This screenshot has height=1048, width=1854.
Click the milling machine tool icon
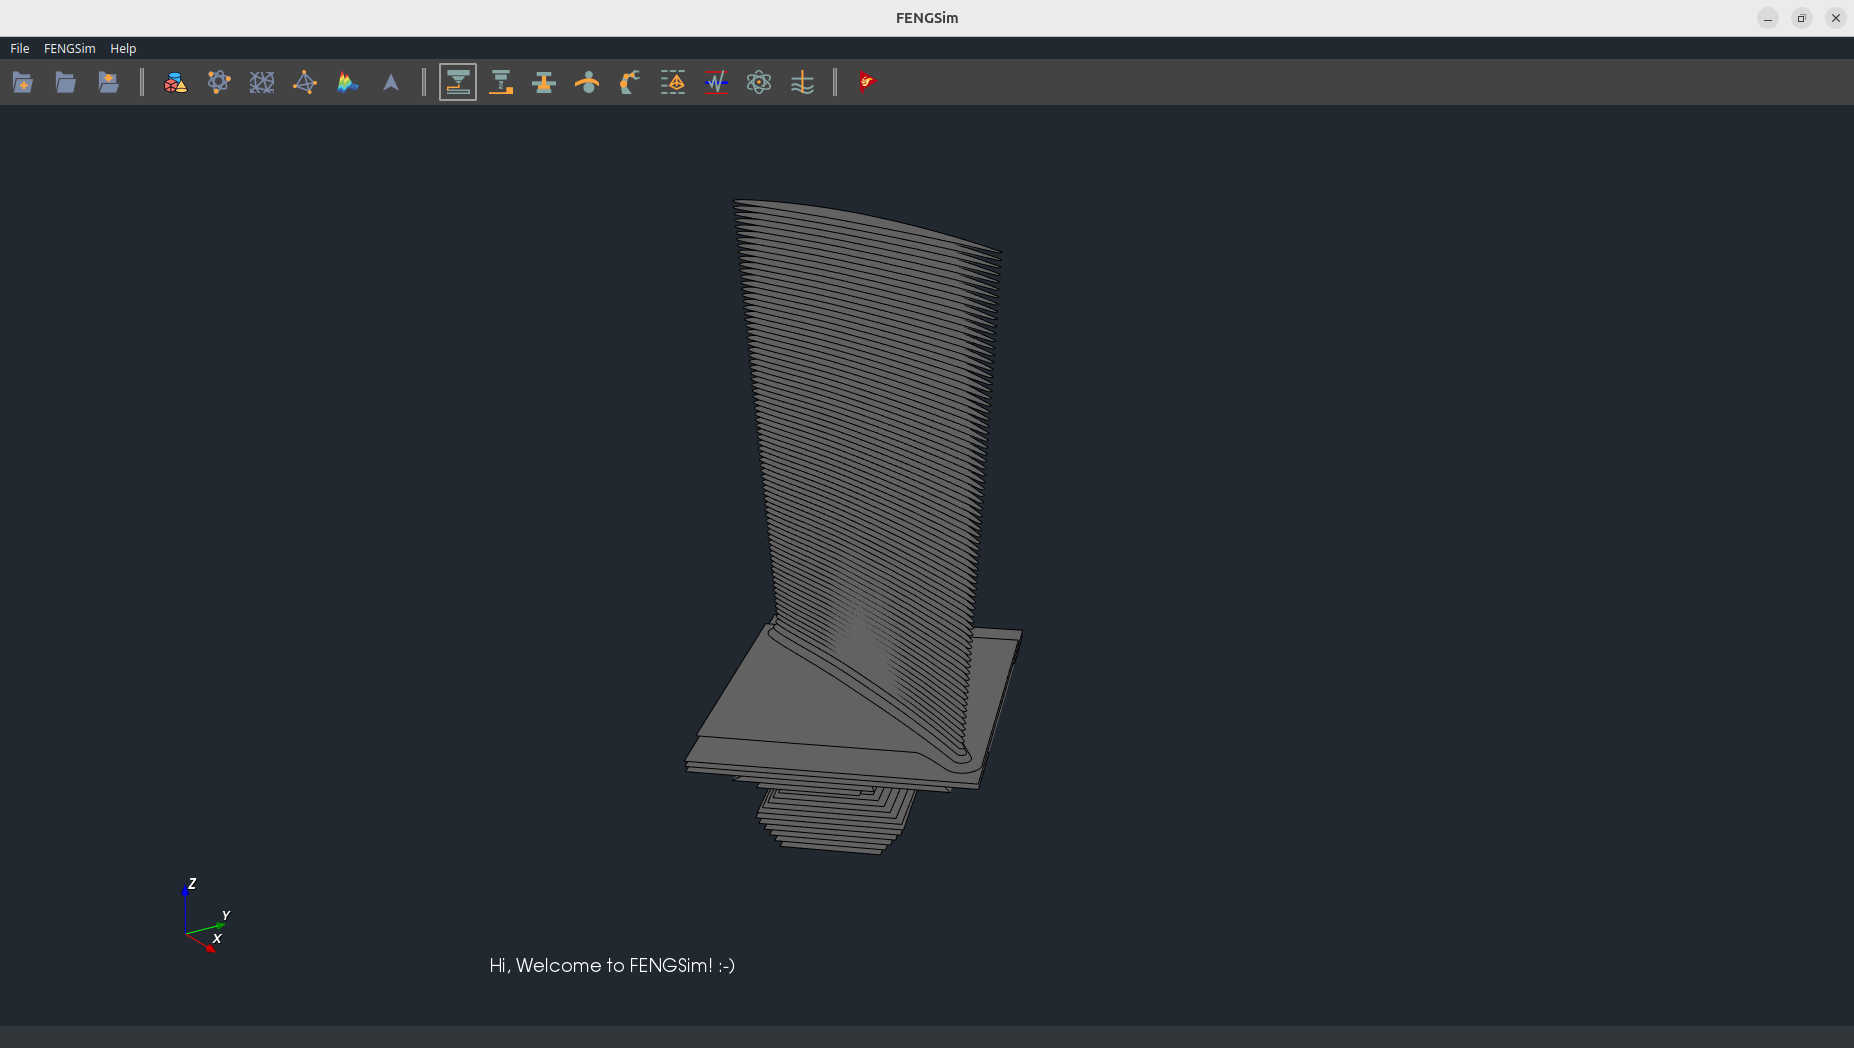[501, 82]
